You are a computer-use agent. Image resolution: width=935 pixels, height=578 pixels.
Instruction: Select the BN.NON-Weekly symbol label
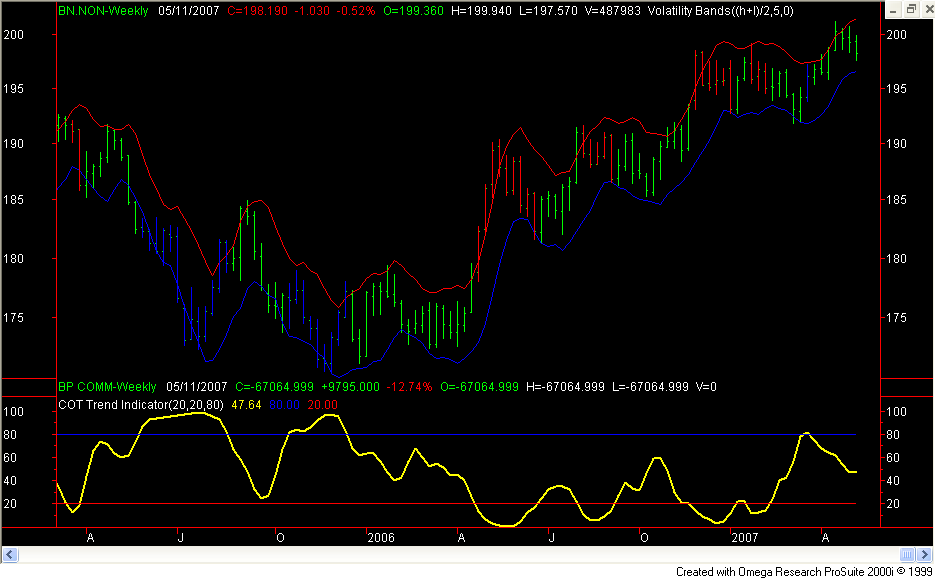(103, 11)
